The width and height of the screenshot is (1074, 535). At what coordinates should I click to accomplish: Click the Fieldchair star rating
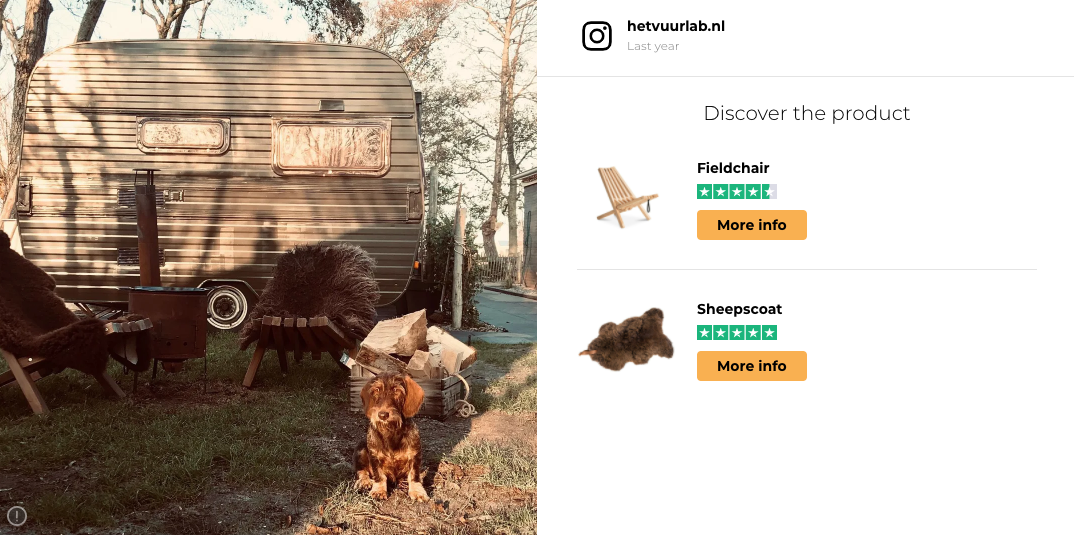pyautogui.click(x=737, y=192)
